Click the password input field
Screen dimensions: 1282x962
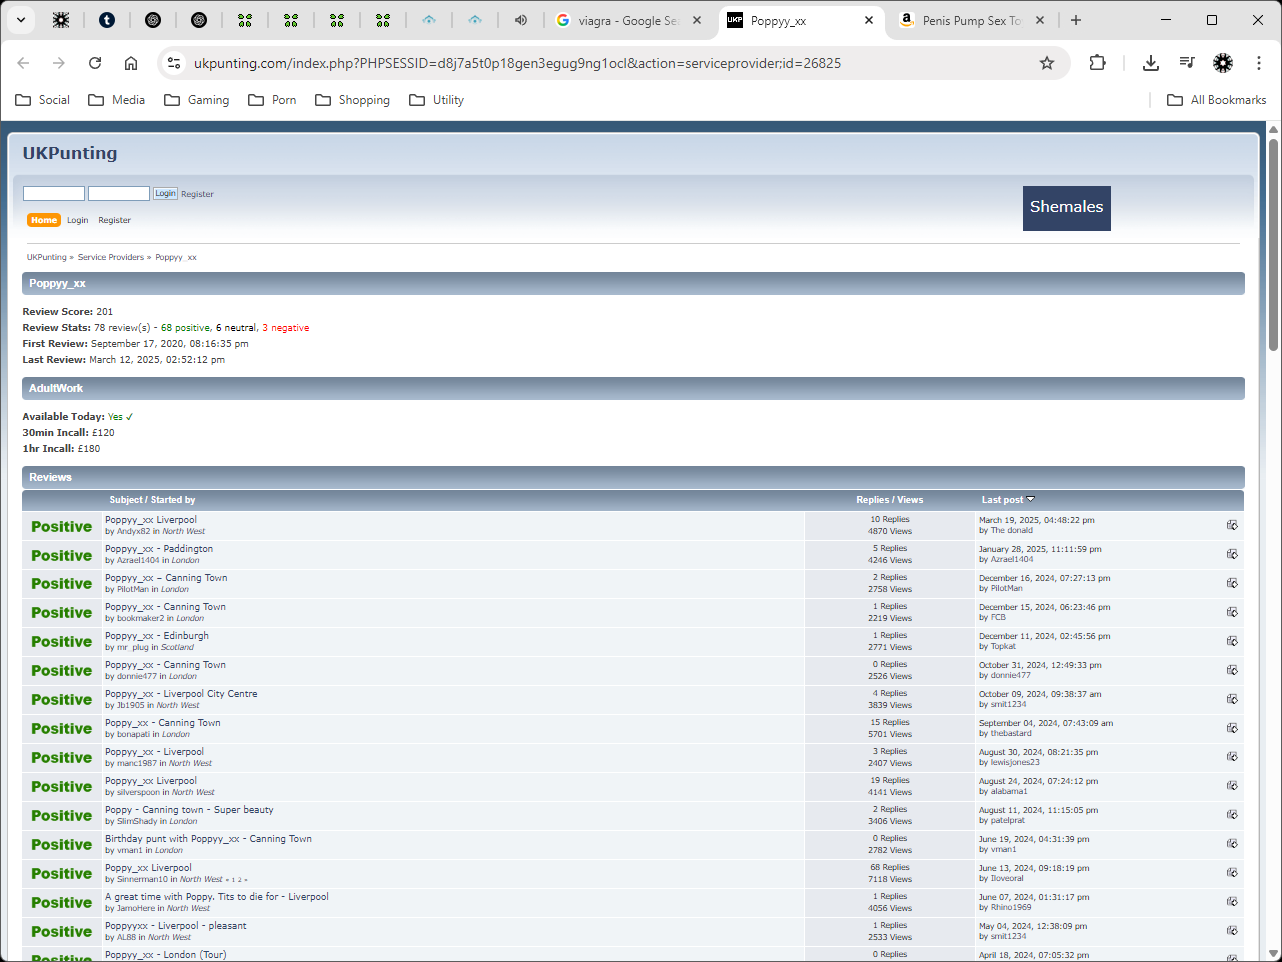119,194
